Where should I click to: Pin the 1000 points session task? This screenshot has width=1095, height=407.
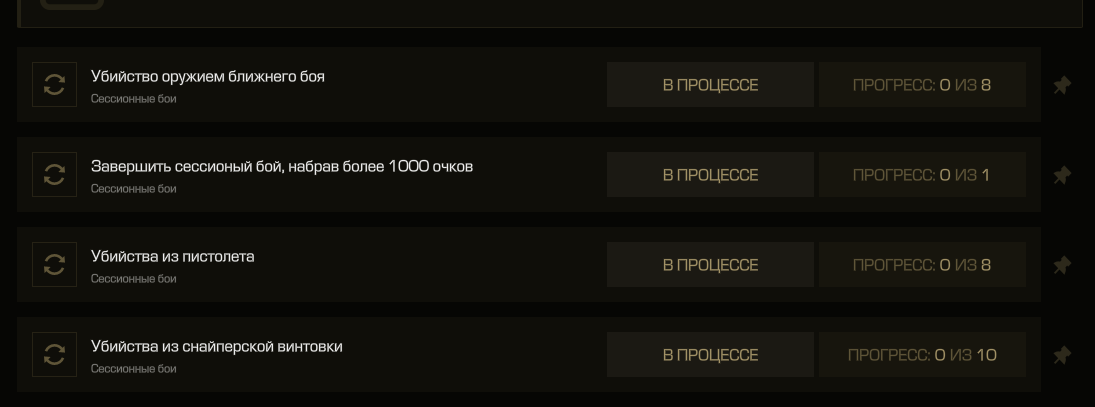[1061, 175]
